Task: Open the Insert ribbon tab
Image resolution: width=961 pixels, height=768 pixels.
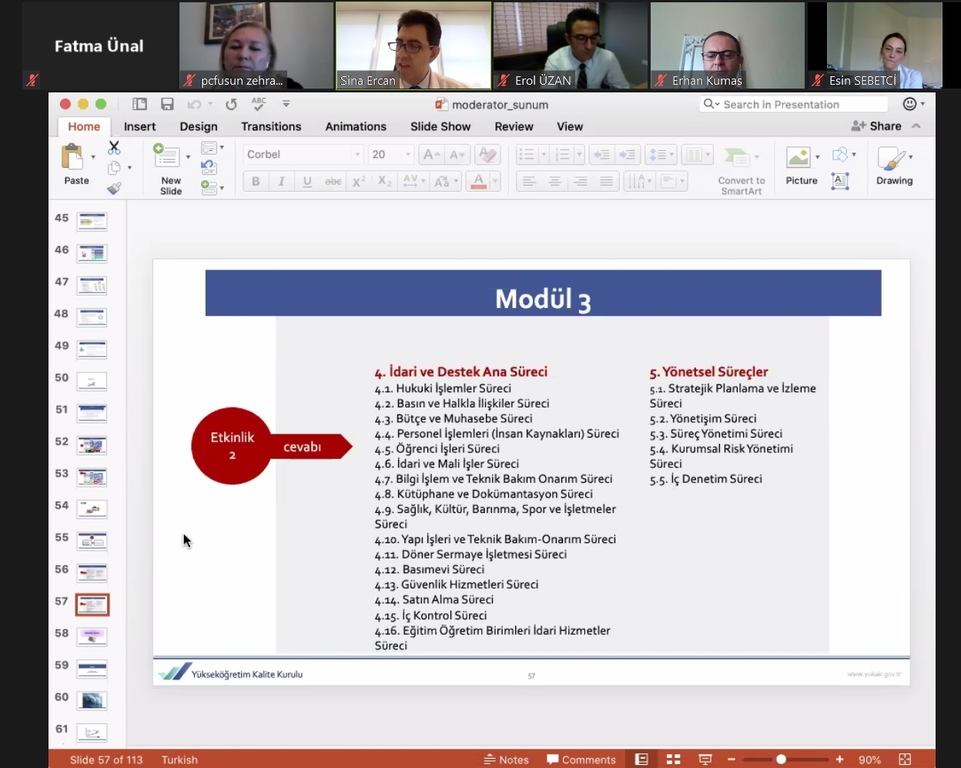Action: [139, 127]
